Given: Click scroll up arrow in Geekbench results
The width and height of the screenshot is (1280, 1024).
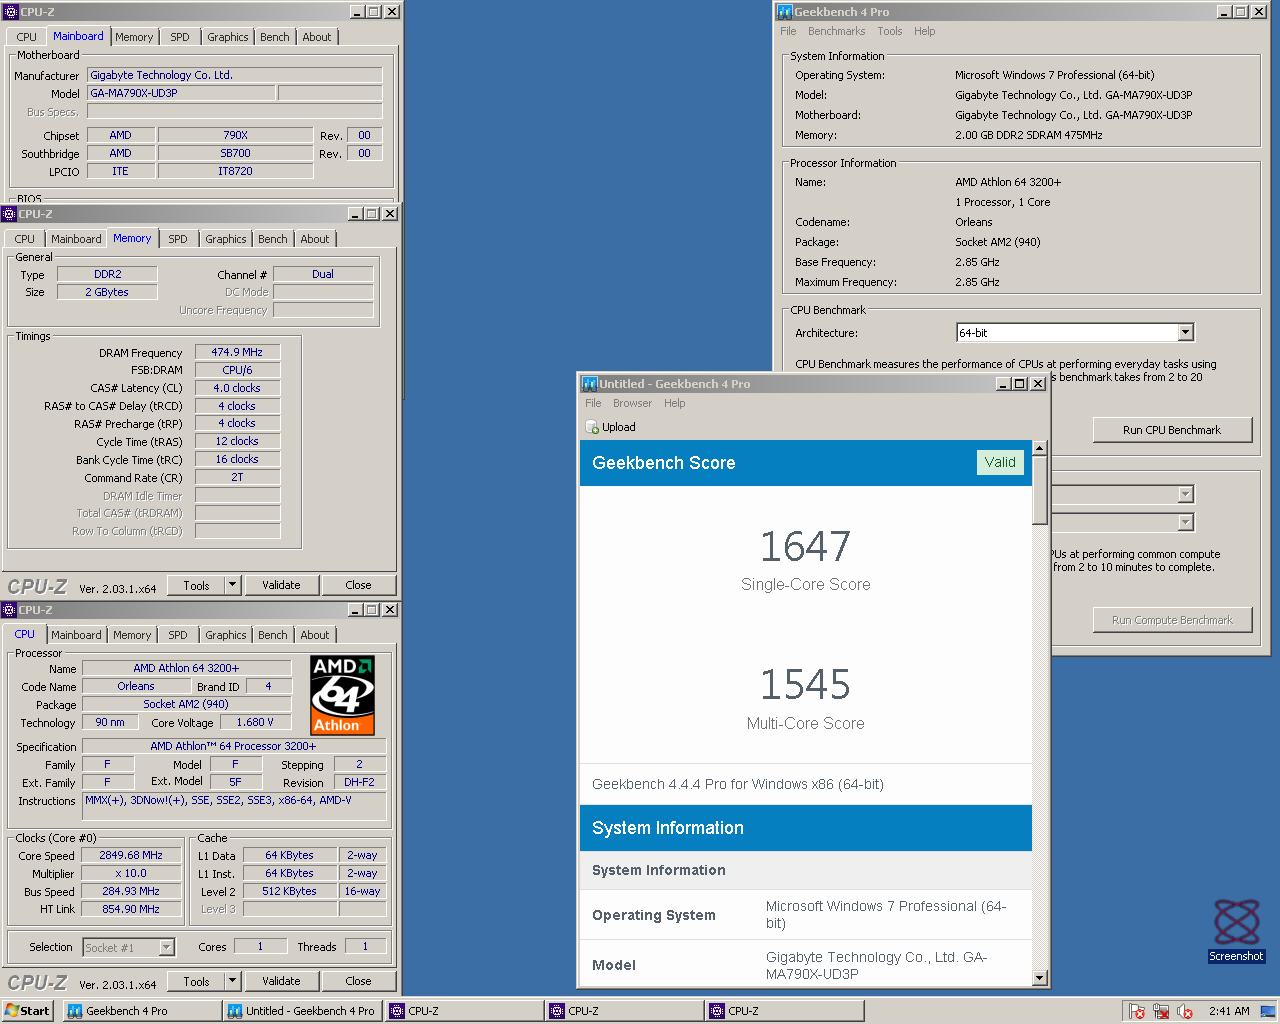Looking at the screenshot, I should coord(1040,448).
